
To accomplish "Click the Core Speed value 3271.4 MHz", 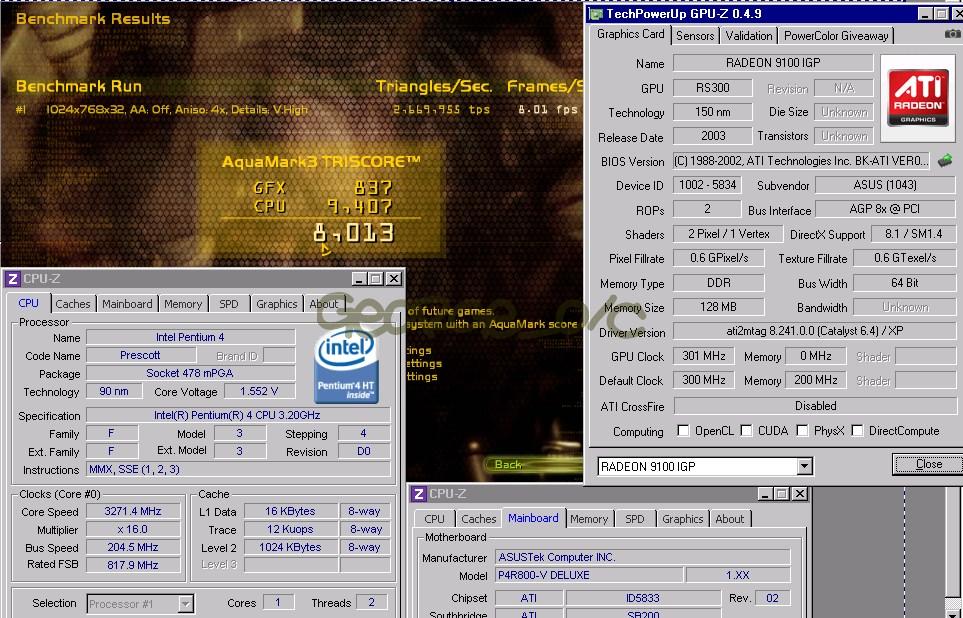I will (x=133, y=511).
